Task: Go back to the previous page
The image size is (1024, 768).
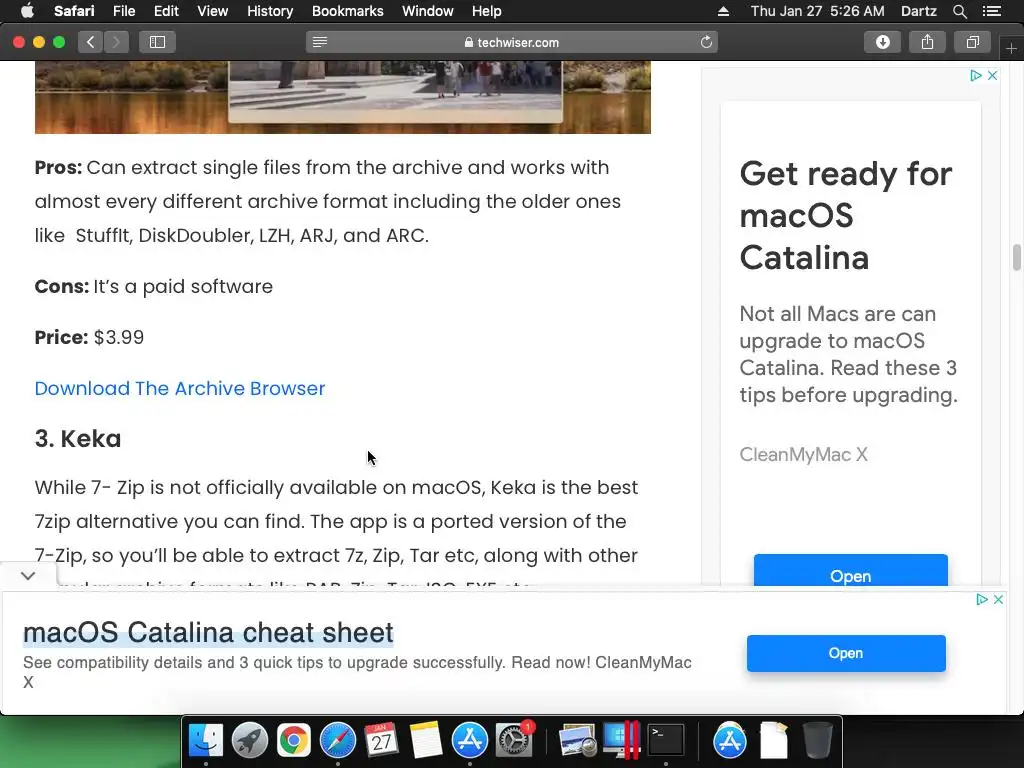Action: tap(91, 42)
